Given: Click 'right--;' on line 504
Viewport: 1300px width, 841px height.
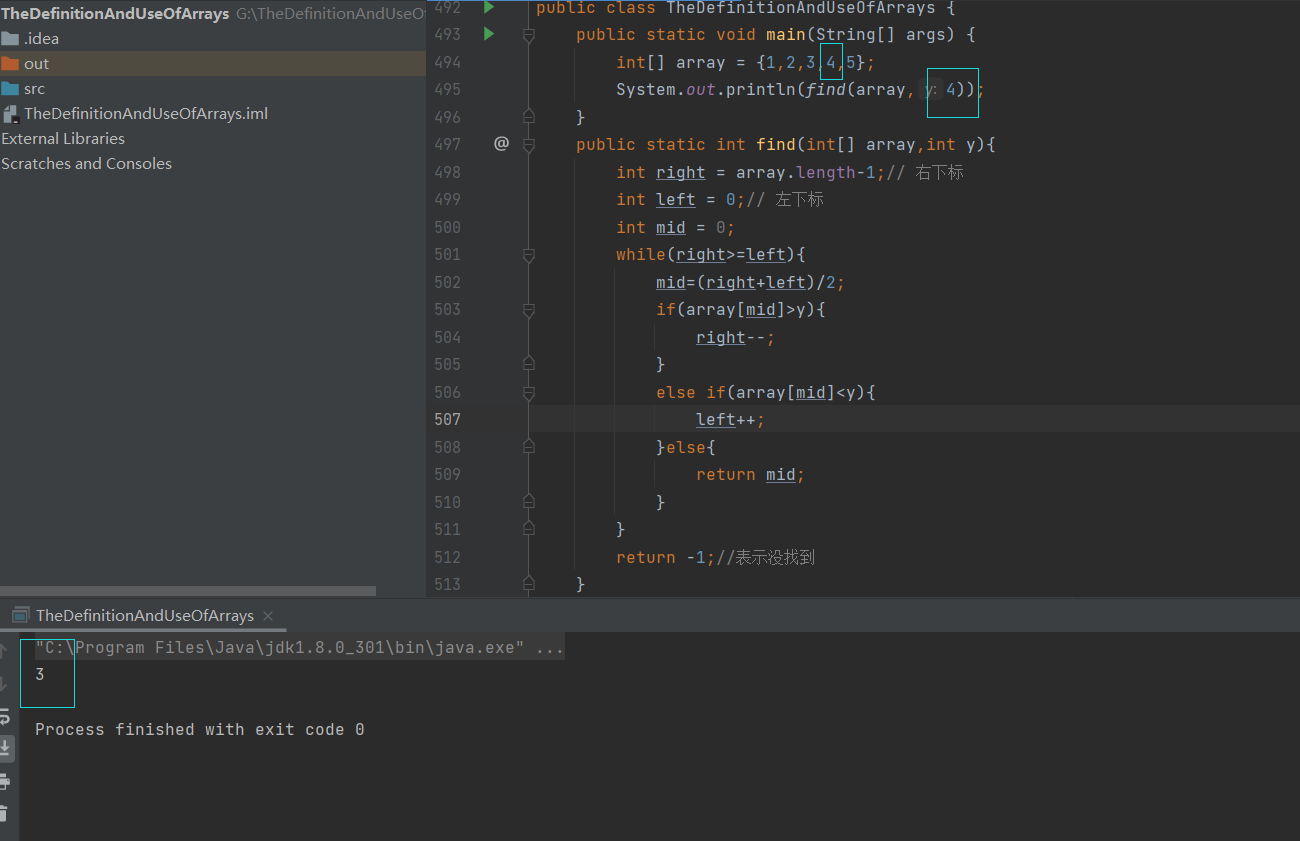Looking at the screenshot, I should coord(735,337).
